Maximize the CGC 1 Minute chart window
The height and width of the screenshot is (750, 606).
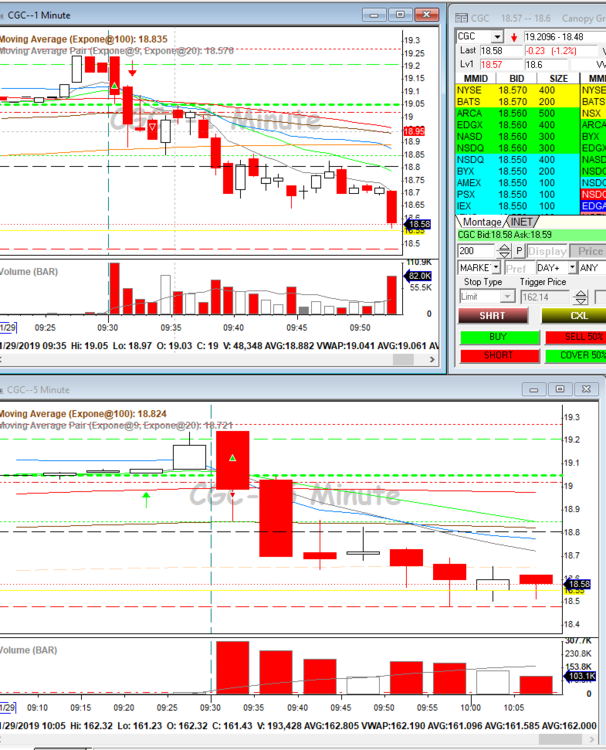coord(401,14)
